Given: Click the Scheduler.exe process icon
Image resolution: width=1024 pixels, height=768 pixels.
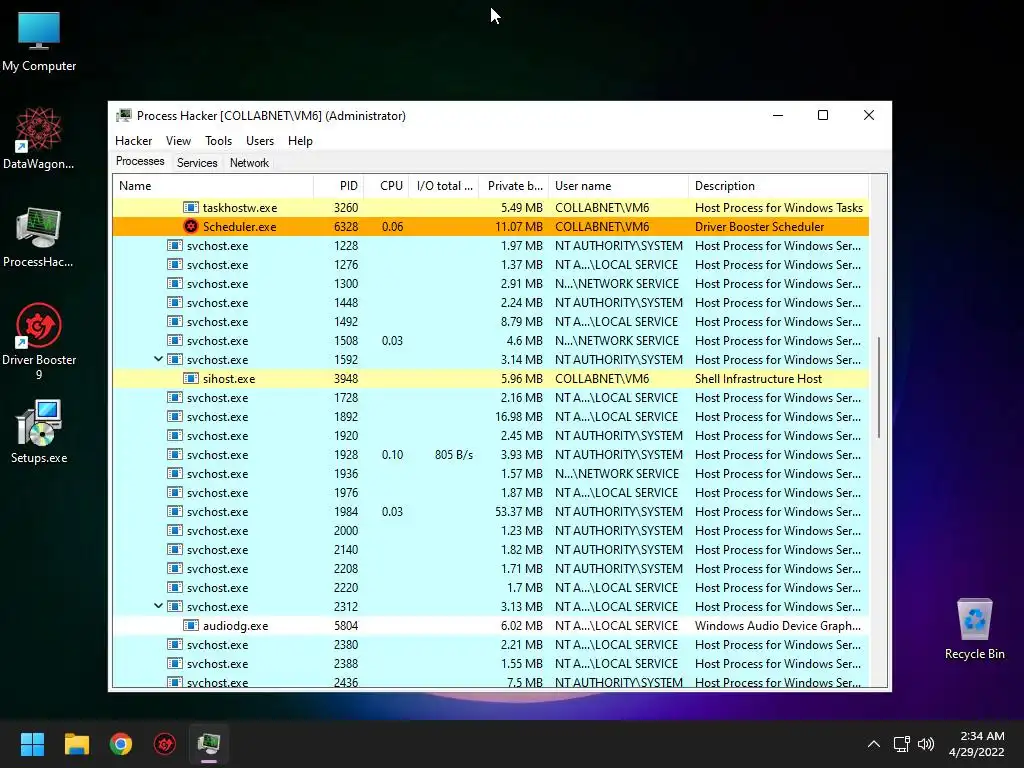Looking at the screenshot, I should (x=191, y=227).
